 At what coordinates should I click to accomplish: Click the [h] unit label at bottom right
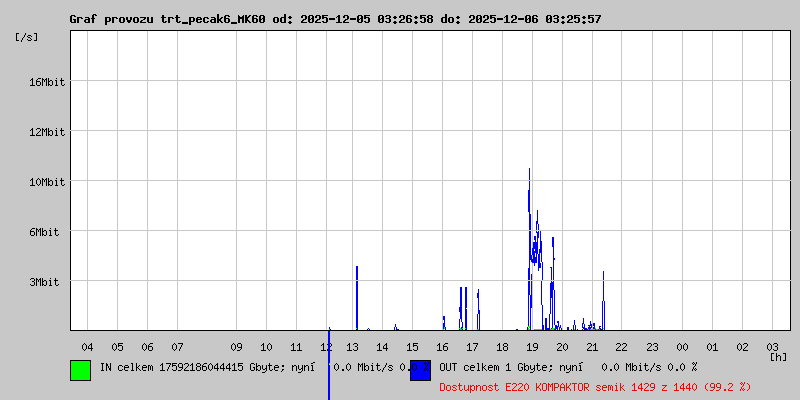pos(778,357)
